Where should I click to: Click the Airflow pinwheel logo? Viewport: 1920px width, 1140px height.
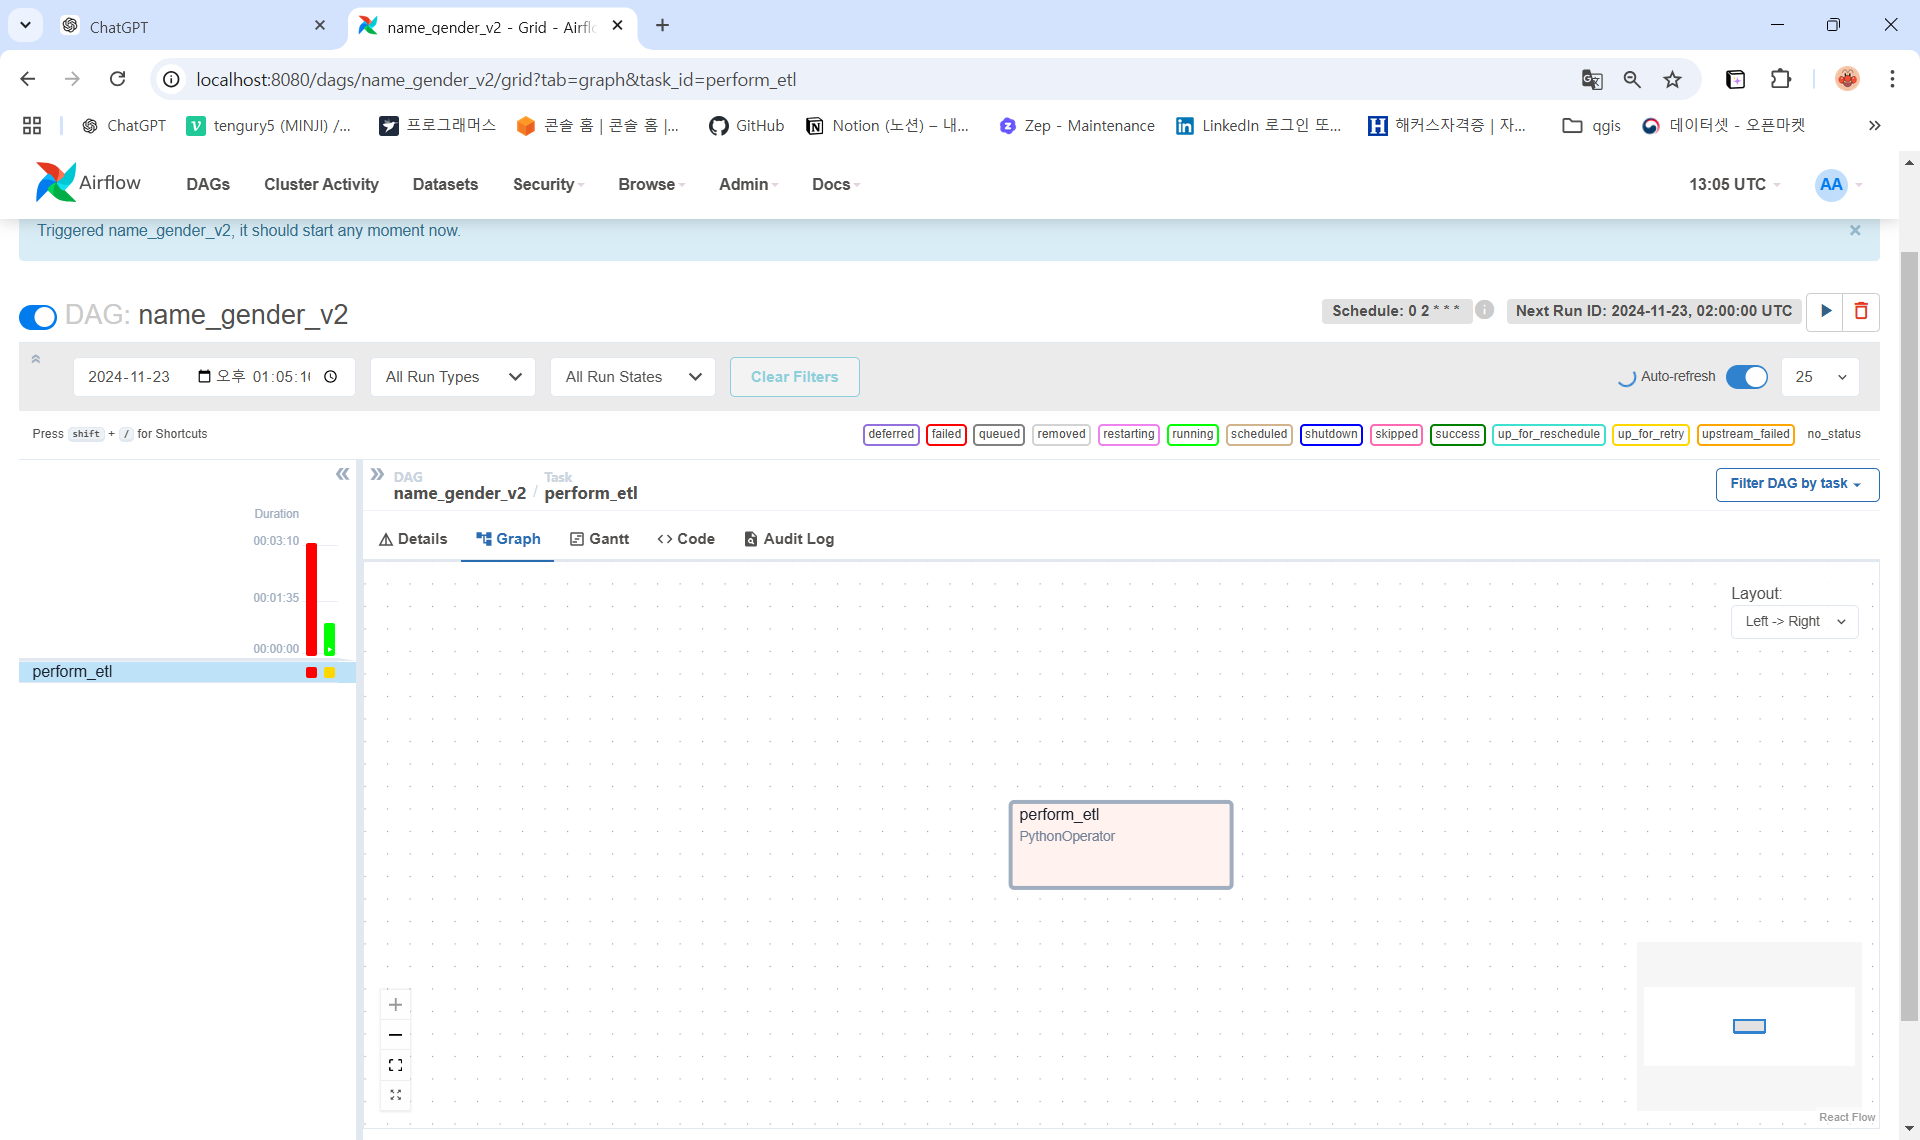pyautogui.click(x=55, y=182)
